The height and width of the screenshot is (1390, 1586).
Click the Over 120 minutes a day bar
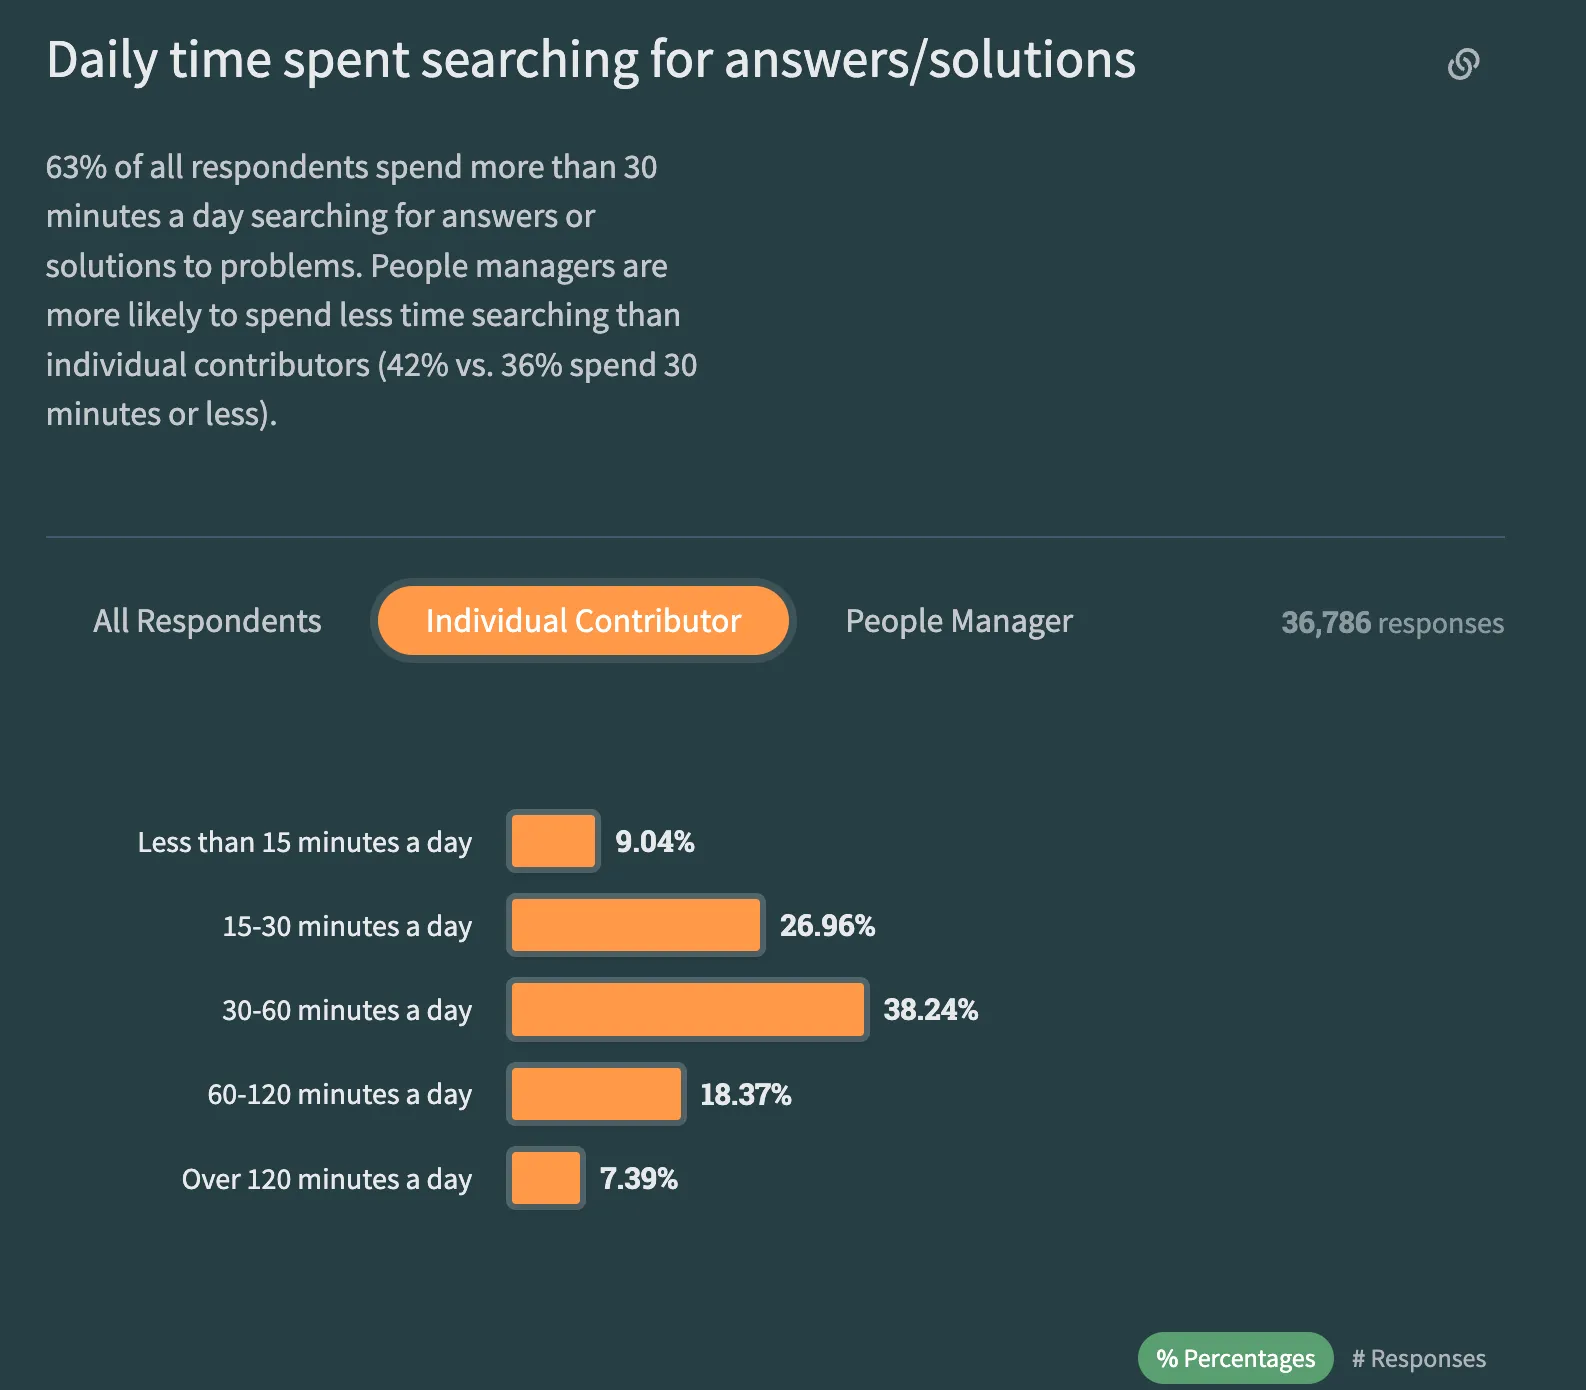click(545, 1178)
